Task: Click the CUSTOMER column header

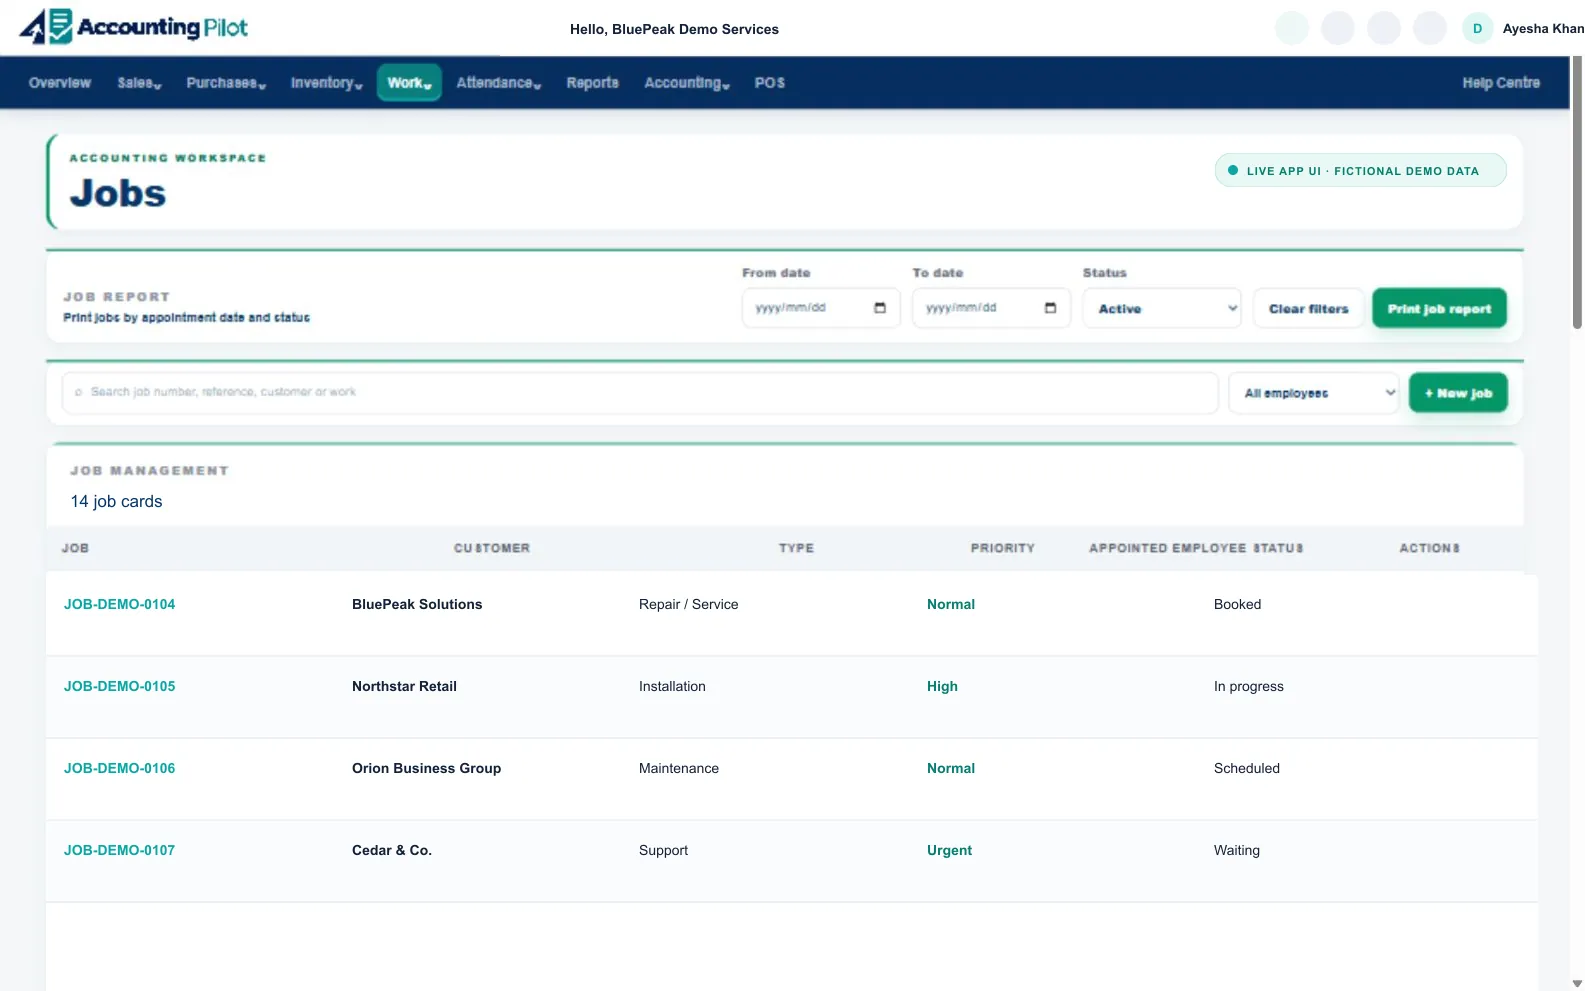Action: click(492, 548)
